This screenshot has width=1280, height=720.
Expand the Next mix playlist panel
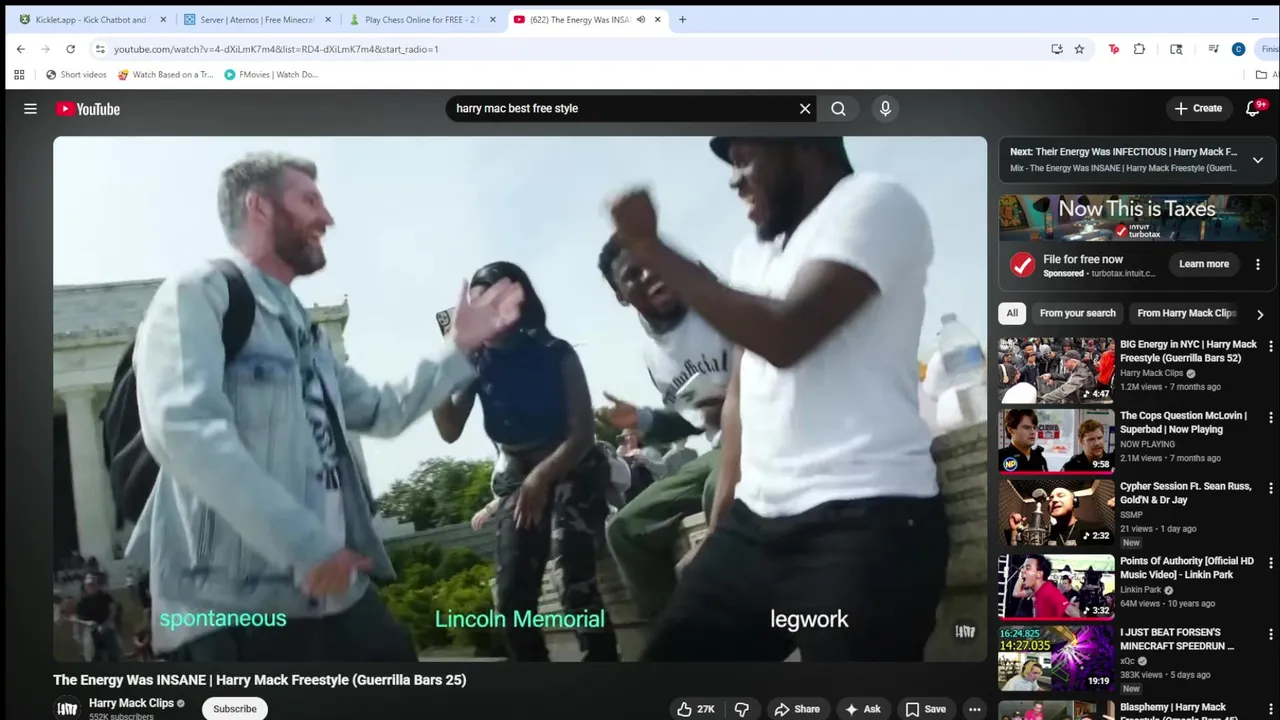[1258, 160]
